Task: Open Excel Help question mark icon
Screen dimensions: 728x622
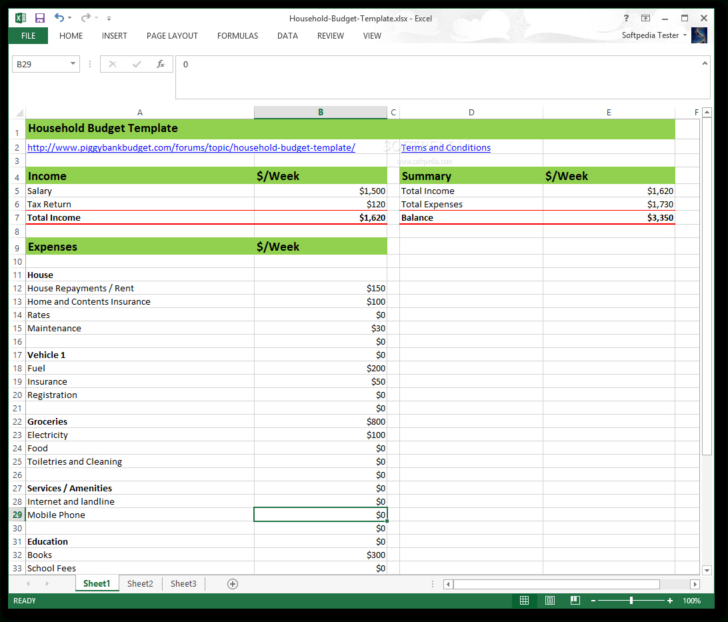Action: (626, 18)
